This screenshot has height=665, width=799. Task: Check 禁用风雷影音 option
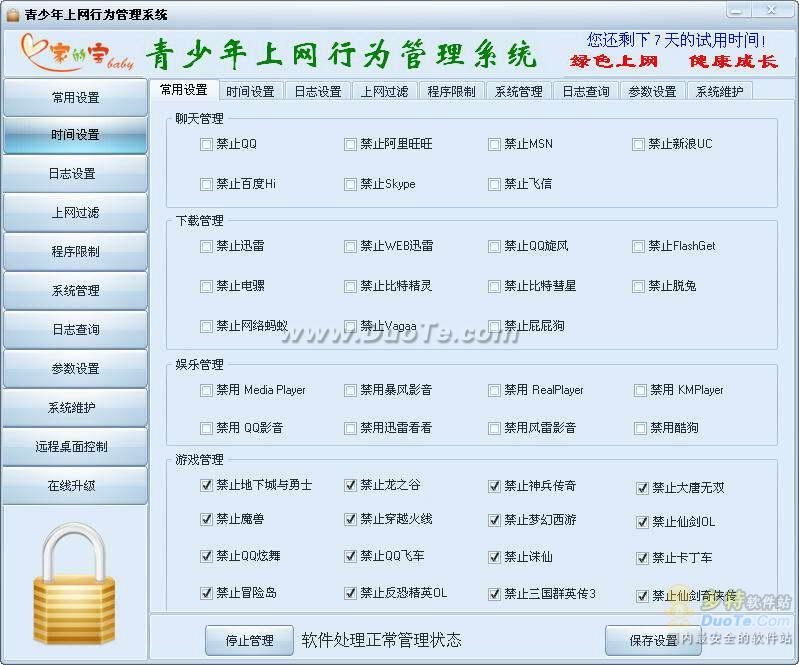(x=494, y=429)
